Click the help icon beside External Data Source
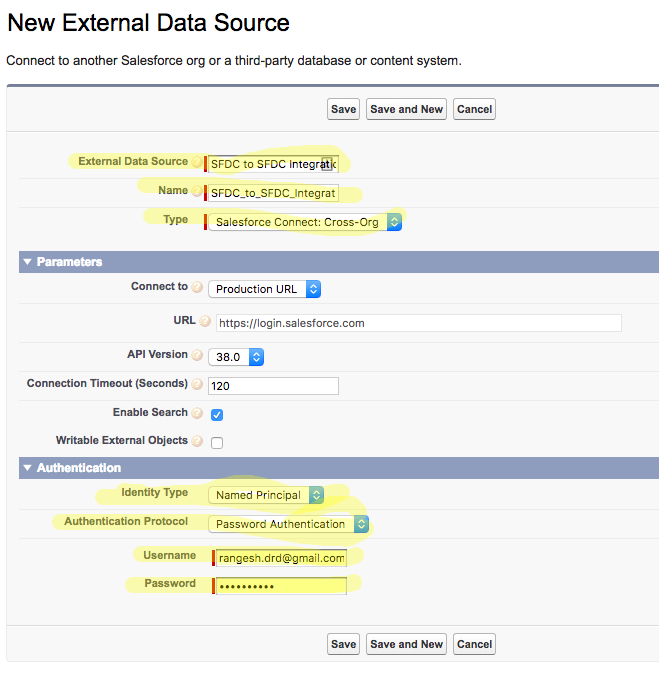This screenshot has width=659, height=689. tap(197, 162)
